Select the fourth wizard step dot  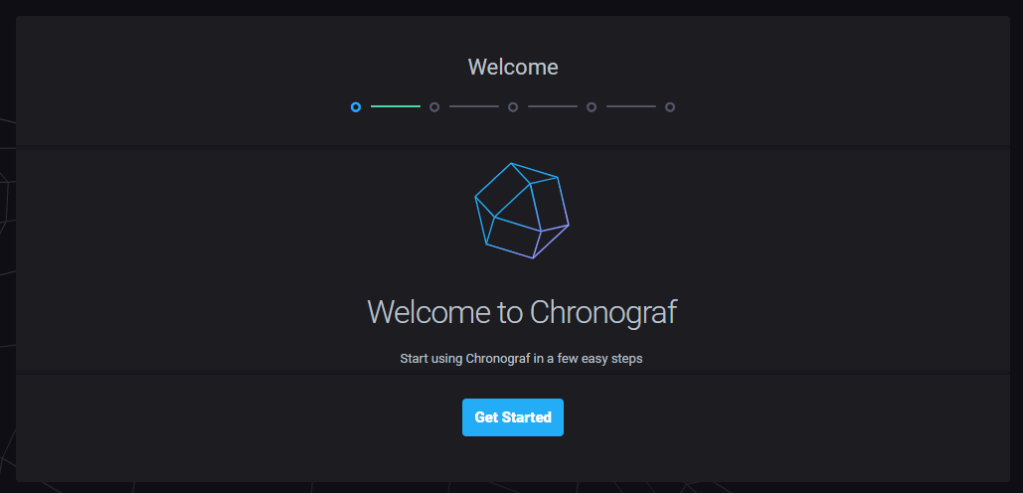(591, 107)
